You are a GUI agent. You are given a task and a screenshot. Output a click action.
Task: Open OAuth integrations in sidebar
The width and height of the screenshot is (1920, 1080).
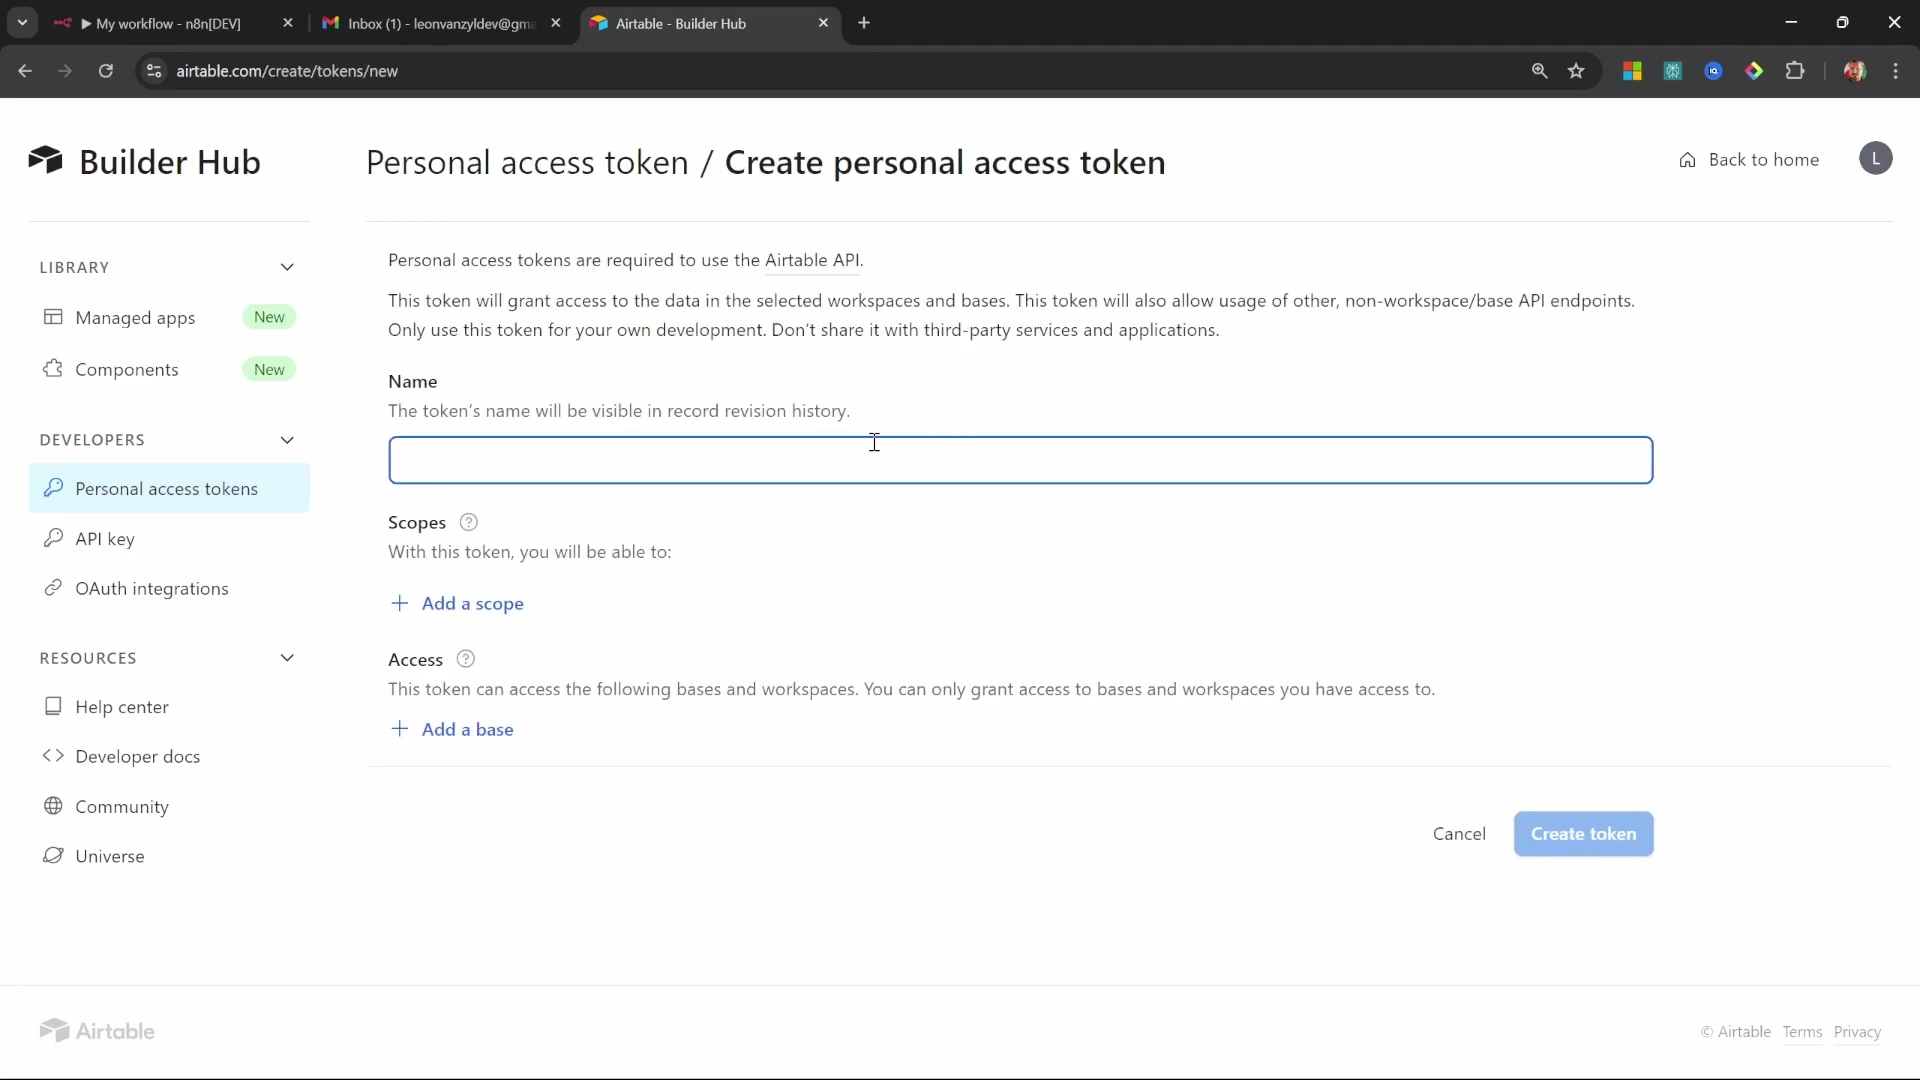coord(151,589)
